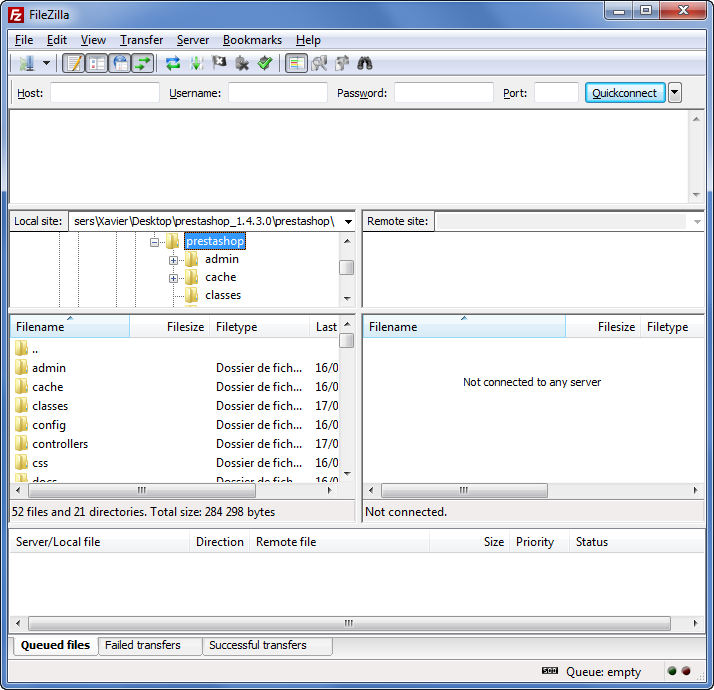This screenshot has height=690, width=714.
Task: Sort local files by Last modified column
Action: (325, 327)
